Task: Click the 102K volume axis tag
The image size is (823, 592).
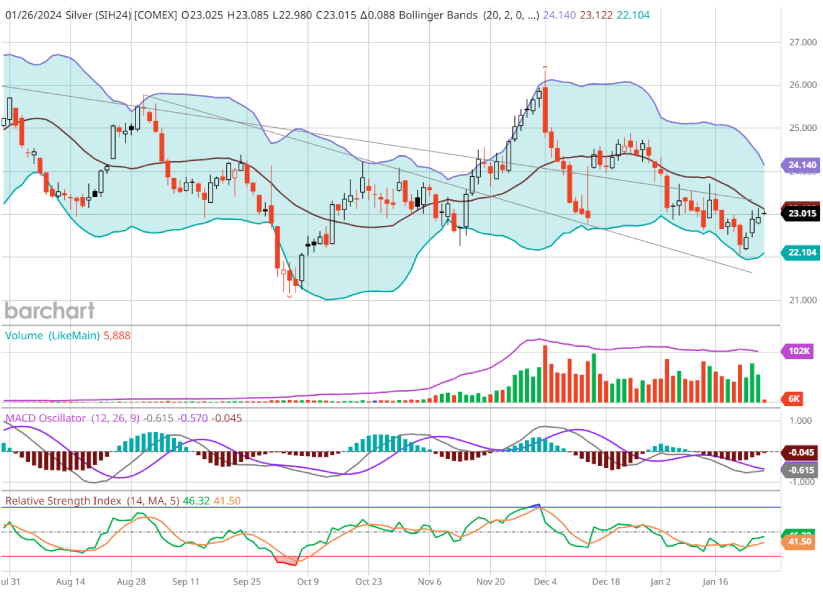Action: tap(800, 352)
